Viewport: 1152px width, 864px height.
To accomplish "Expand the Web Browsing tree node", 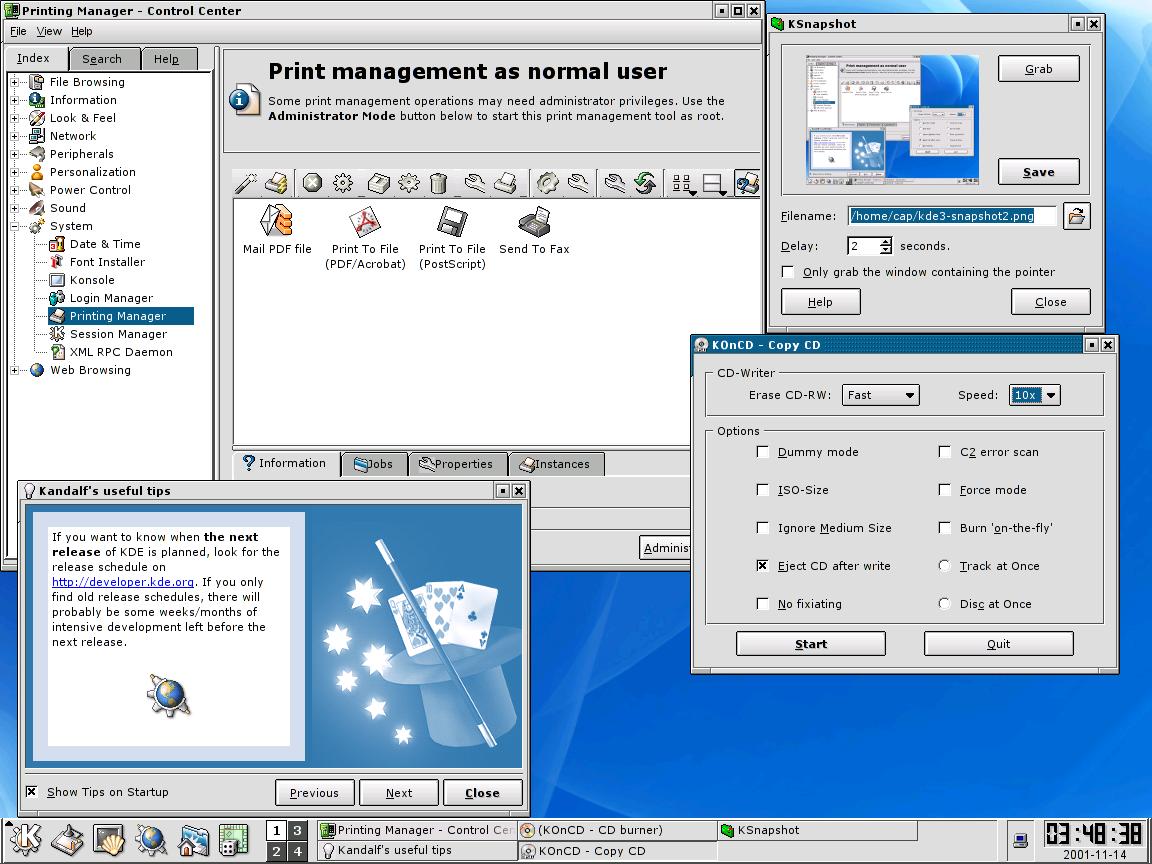I will [14, 370].
